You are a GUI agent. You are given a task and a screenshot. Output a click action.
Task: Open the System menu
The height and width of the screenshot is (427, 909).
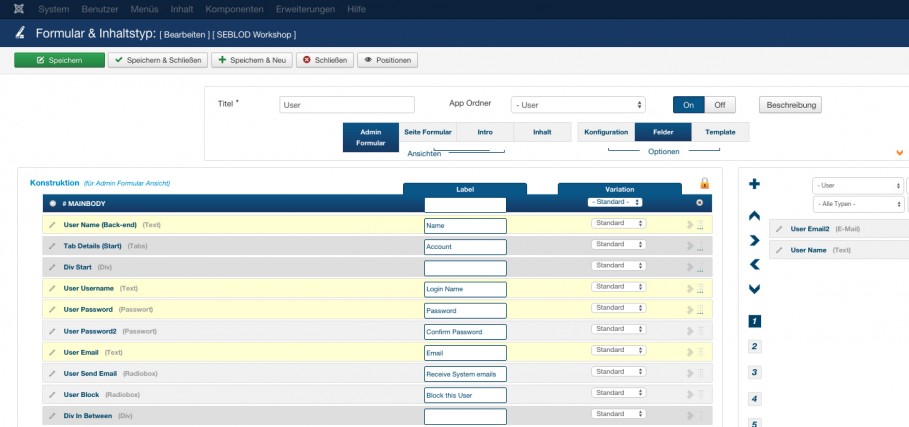[x=53, y=9]
